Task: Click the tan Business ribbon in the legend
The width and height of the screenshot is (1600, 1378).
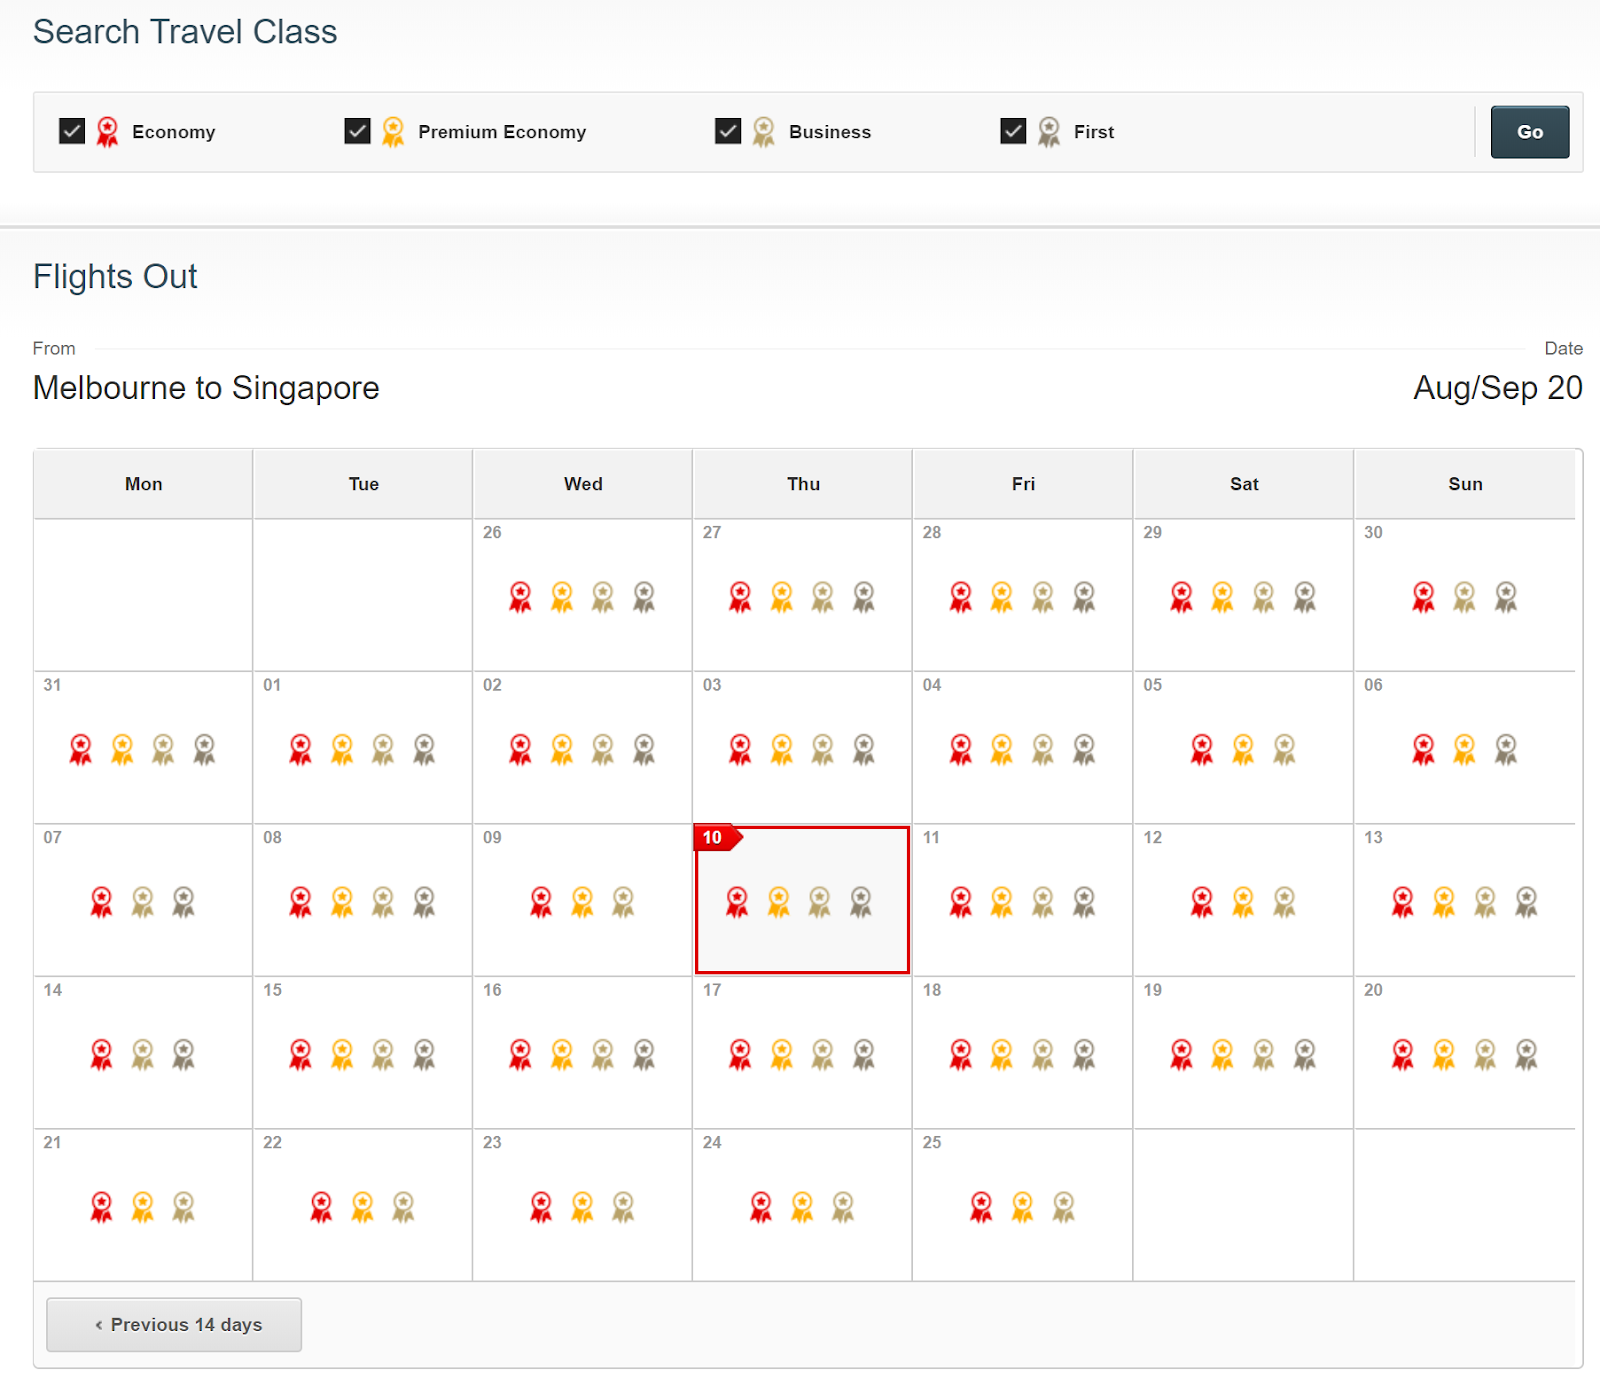Action: coord(764,132)
